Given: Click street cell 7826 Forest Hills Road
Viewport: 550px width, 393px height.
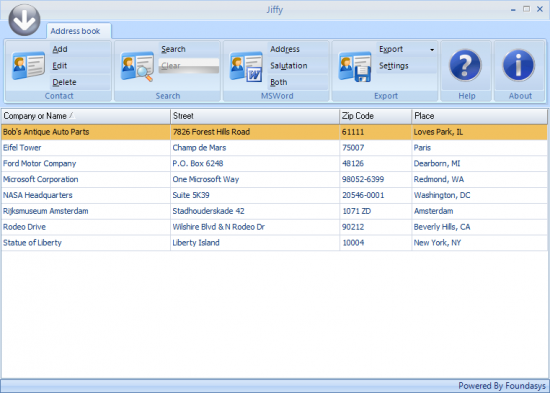Looking at the screenshot, I should point(255,132).
